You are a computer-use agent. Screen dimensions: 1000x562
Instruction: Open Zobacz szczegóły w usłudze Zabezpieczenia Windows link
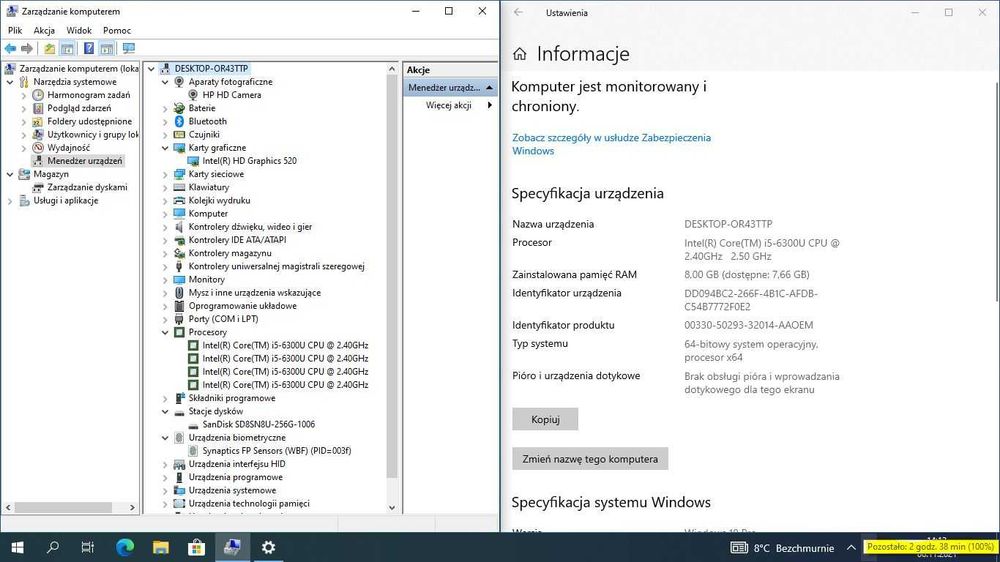click(611, 144)
